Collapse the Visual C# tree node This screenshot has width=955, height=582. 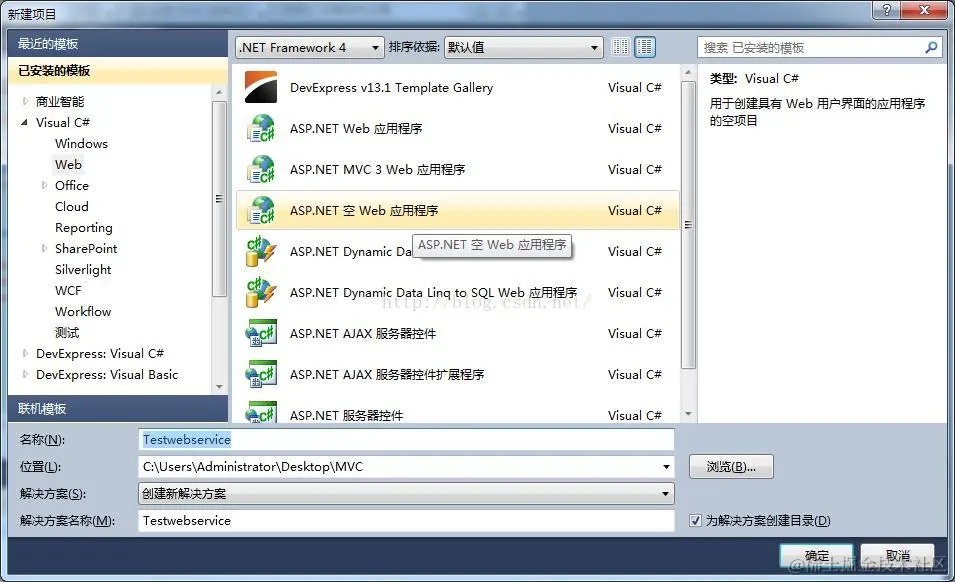(x=24, y=122)
